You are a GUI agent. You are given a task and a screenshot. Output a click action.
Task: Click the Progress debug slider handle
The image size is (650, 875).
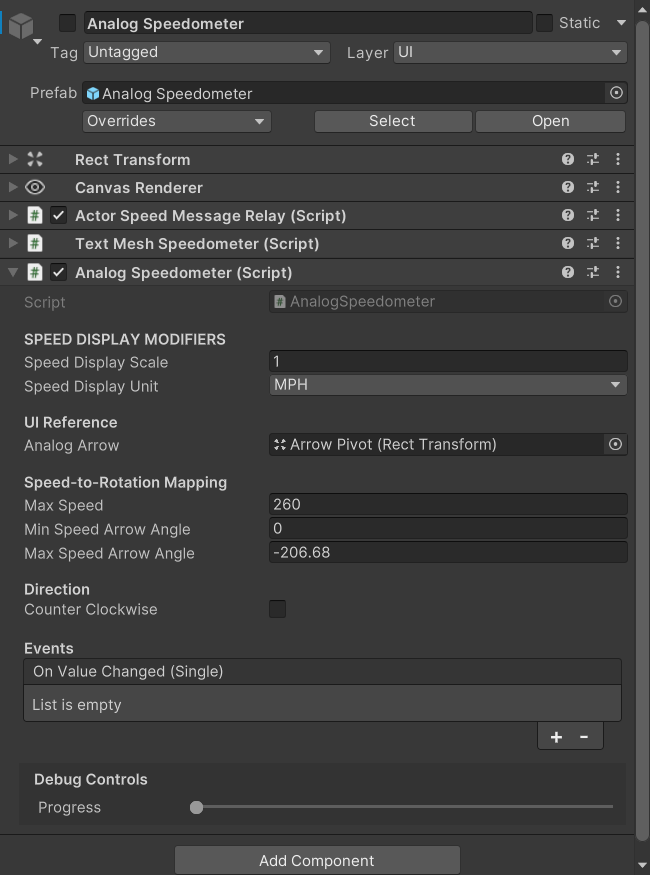point(196,807)
